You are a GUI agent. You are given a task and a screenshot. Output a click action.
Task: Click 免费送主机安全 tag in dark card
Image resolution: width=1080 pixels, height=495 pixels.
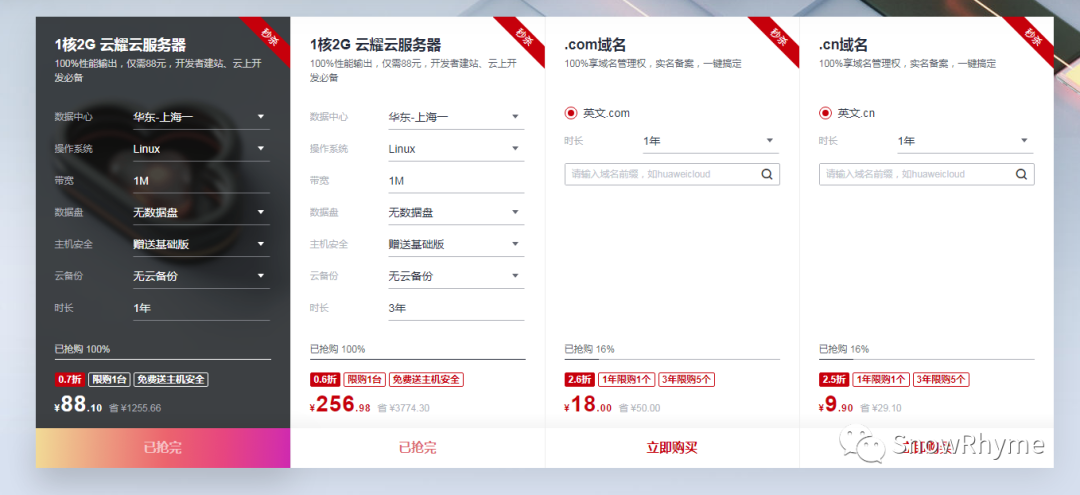171,379
